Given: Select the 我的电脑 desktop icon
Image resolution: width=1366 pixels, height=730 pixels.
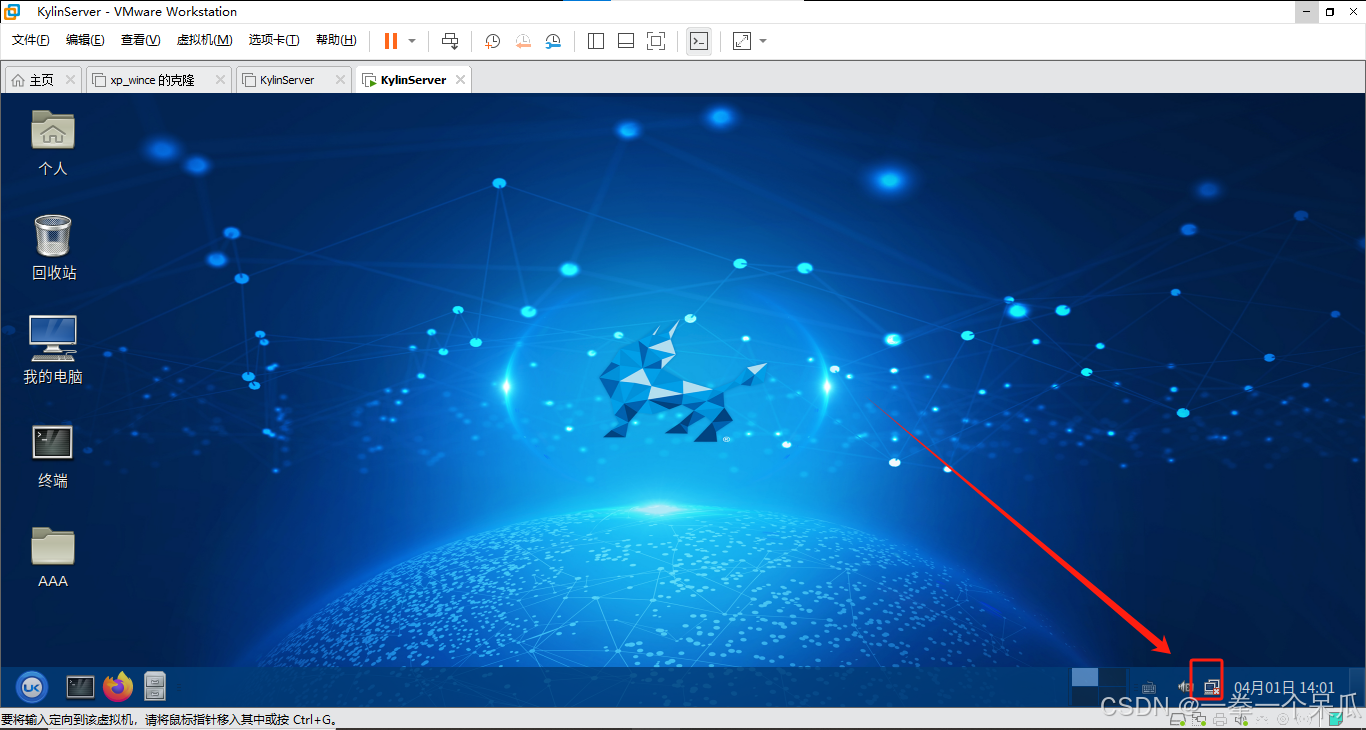Looking at the screenshot, I should (53, 351).
